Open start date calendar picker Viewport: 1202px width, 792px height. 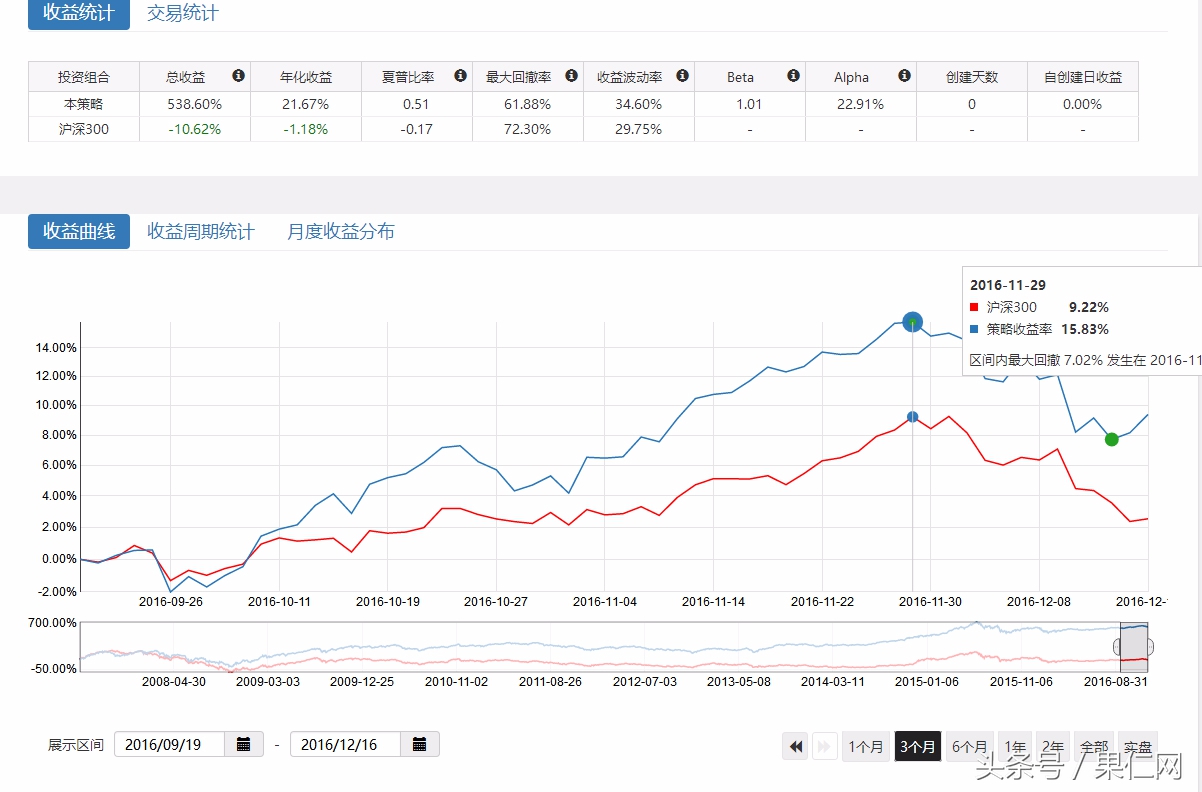[244, 744]
